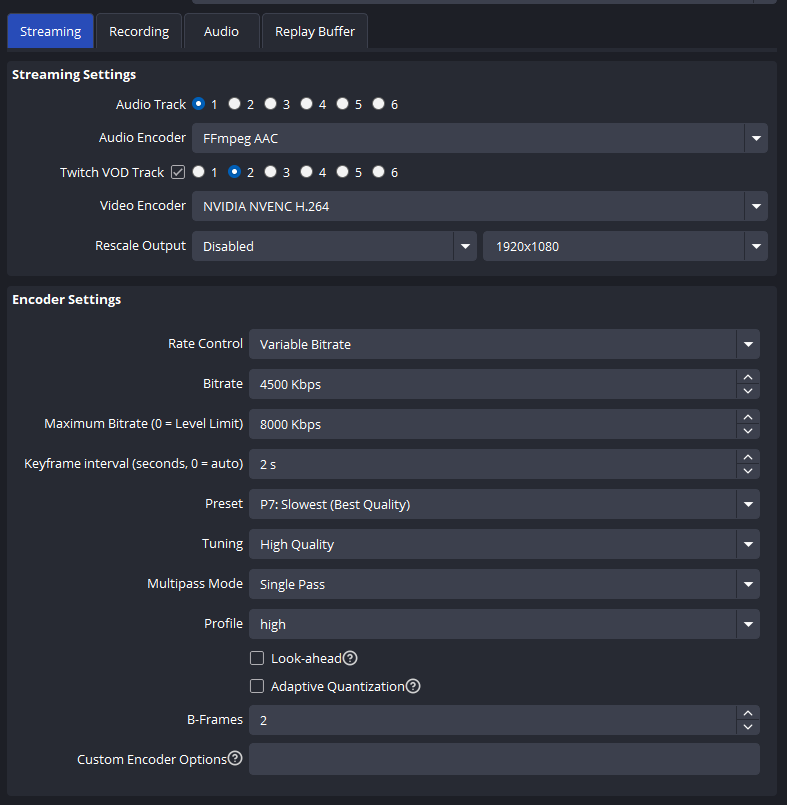Click the Encoder Settings heading
The height and width of the screenshot is (805, 787).
[67, 299]
